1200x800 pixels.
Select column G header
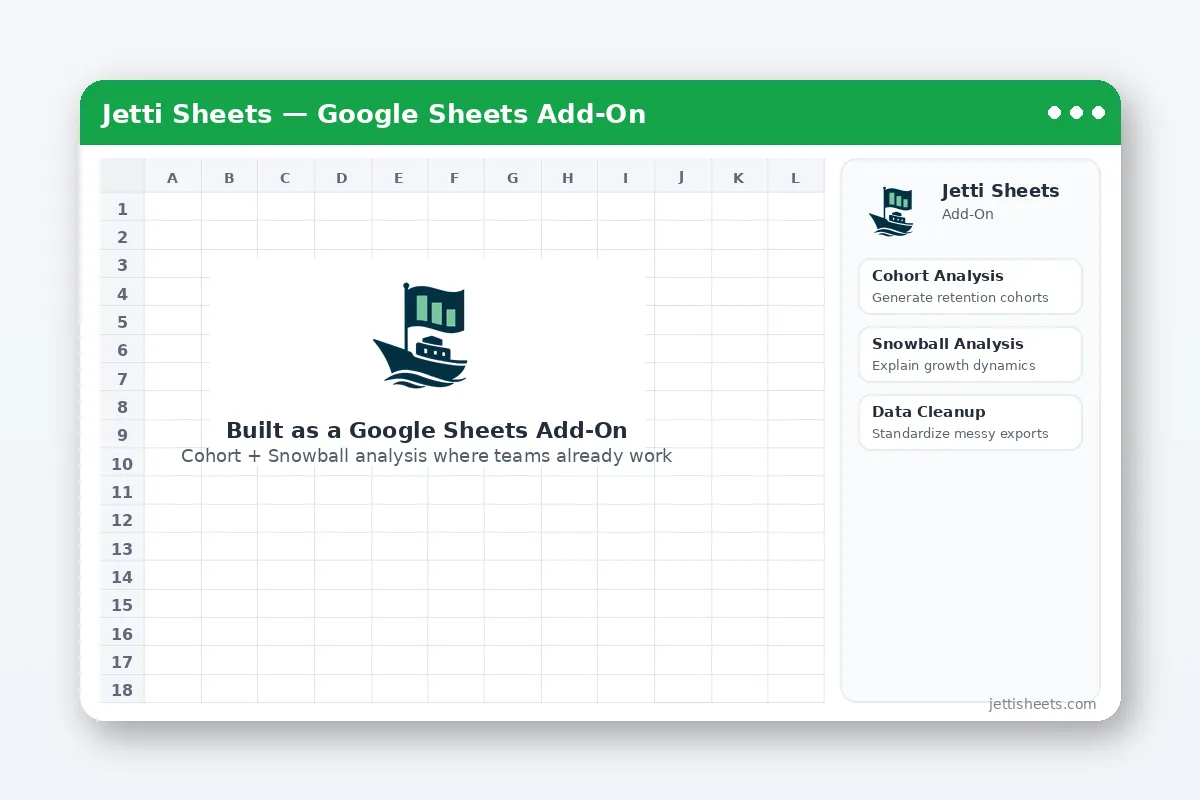pos(512,178)
